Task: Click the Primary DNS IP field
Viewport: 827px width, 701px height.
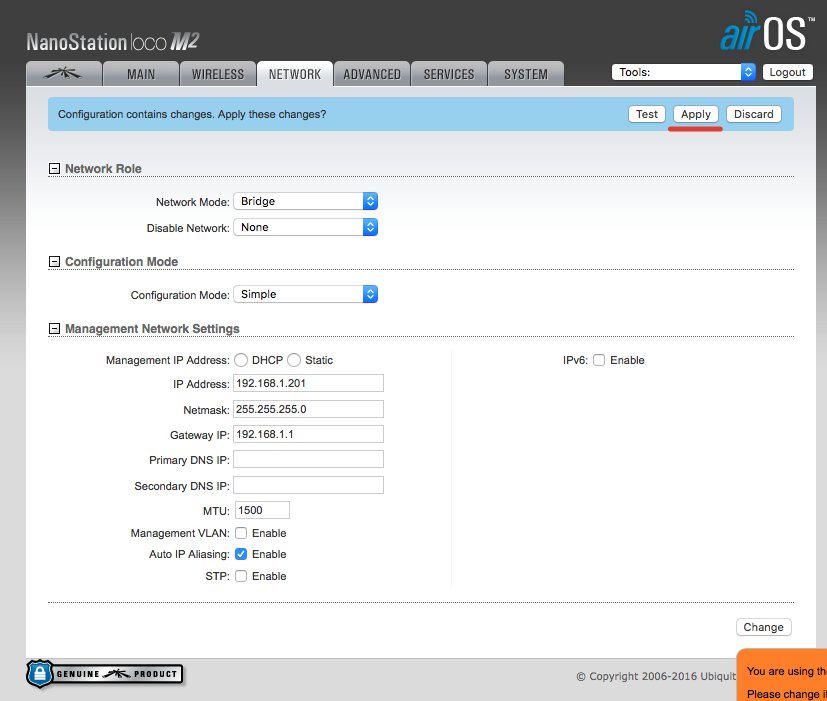Action: point(308,459)
